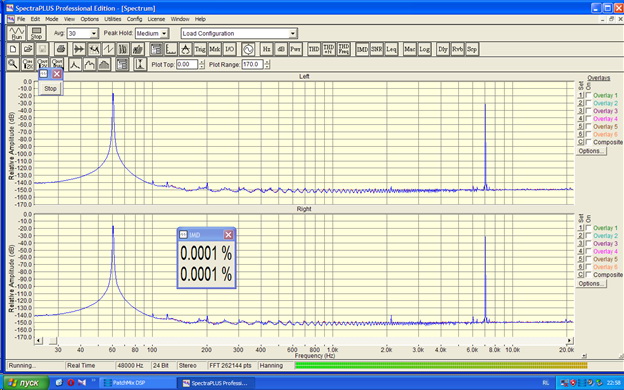The height and width of the screenshot is (390, 624).
Task: Click the Run analyzer icon
Action: [x=17, y=33]
